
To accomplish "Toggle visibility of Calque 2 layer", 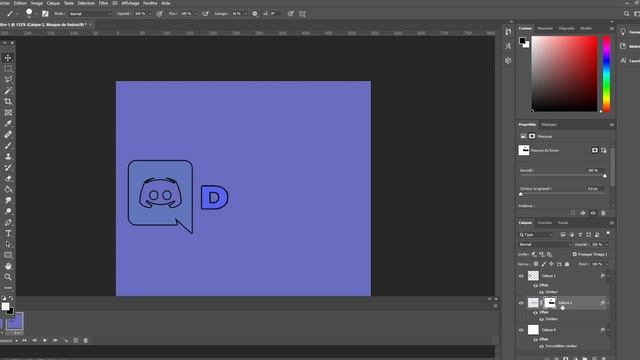I will [521, 303].
